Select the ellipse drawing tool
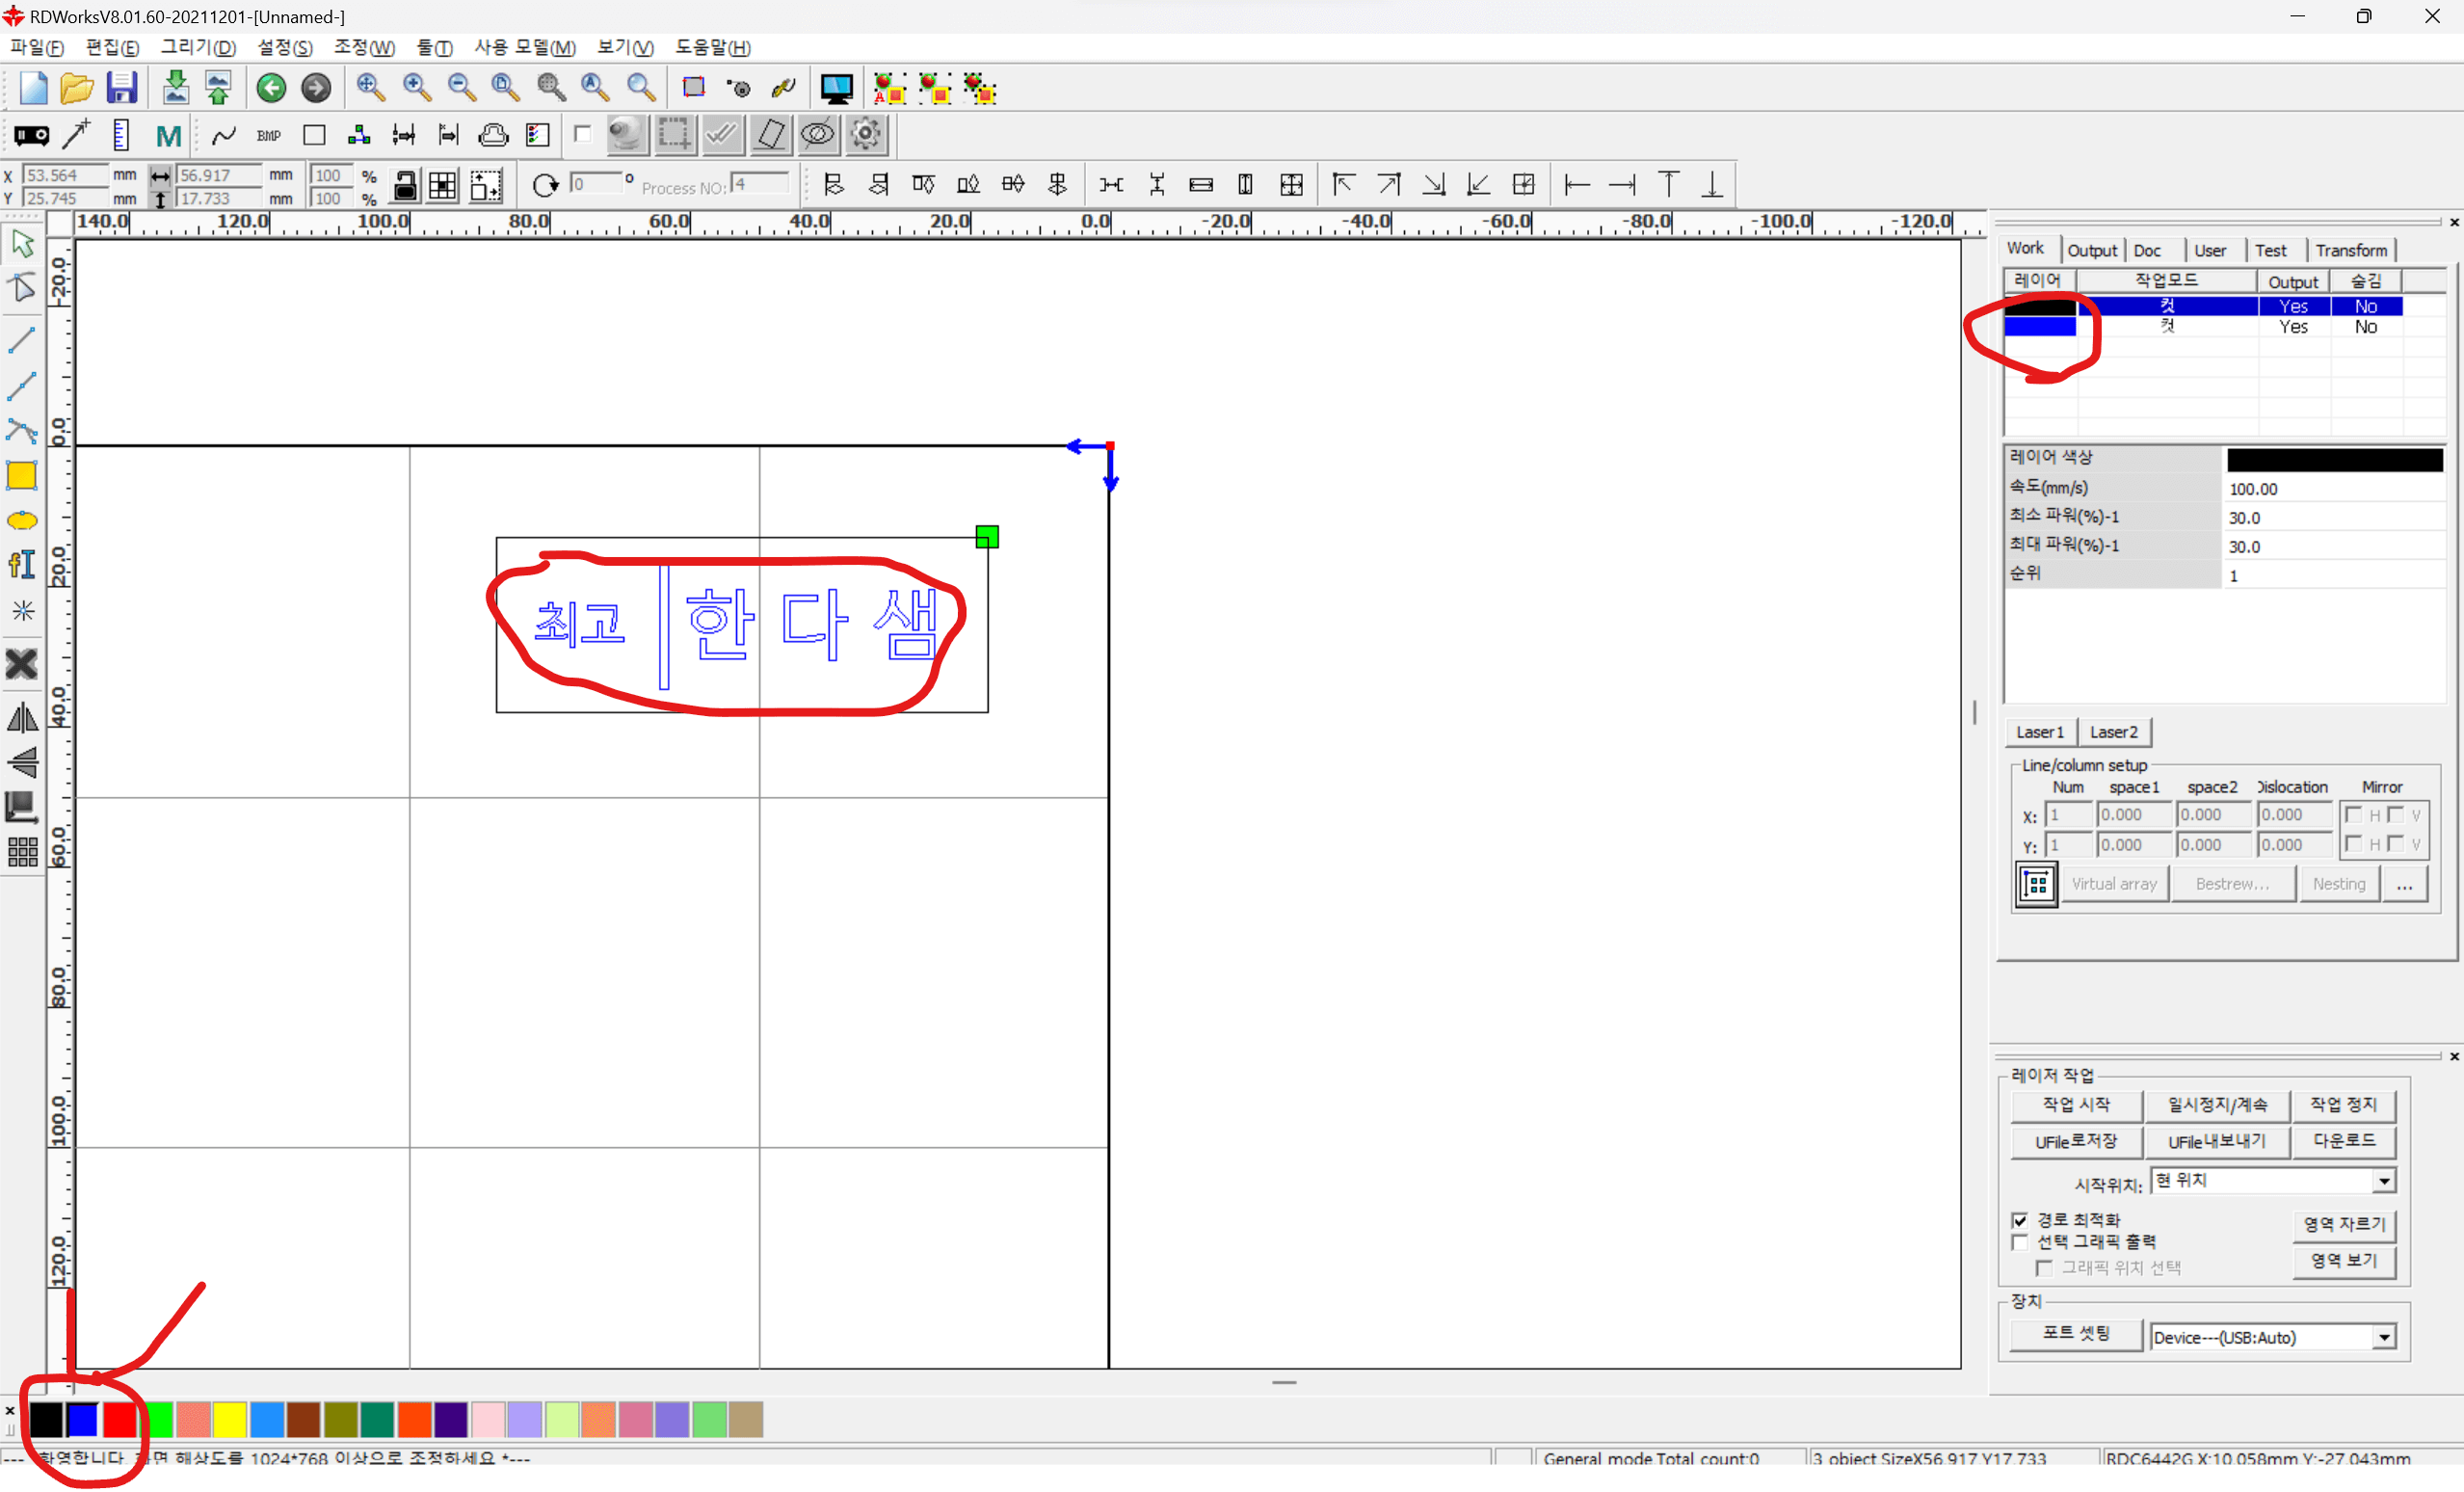Viewport: 2464px width, 1492px height. point(22,521)
